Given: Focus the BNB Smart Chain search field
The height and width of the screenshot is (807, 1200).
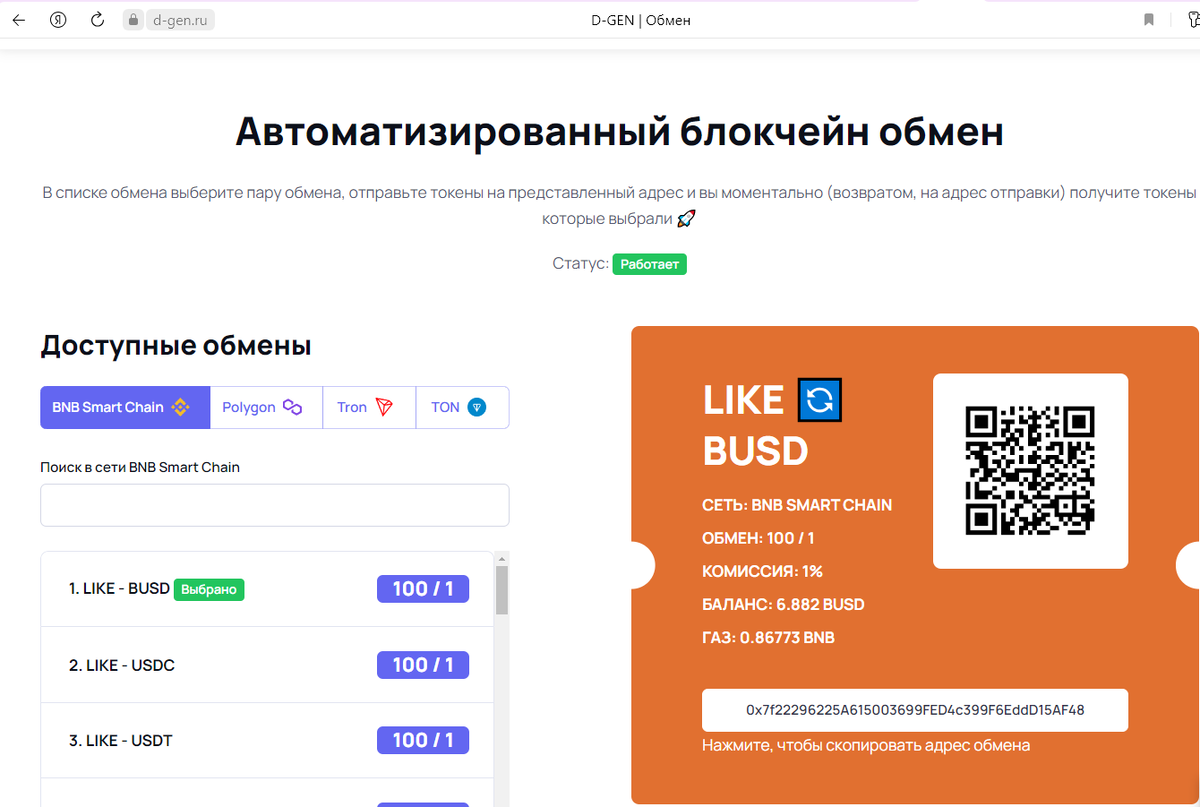Looking at the screenshot, I should 275,505.
